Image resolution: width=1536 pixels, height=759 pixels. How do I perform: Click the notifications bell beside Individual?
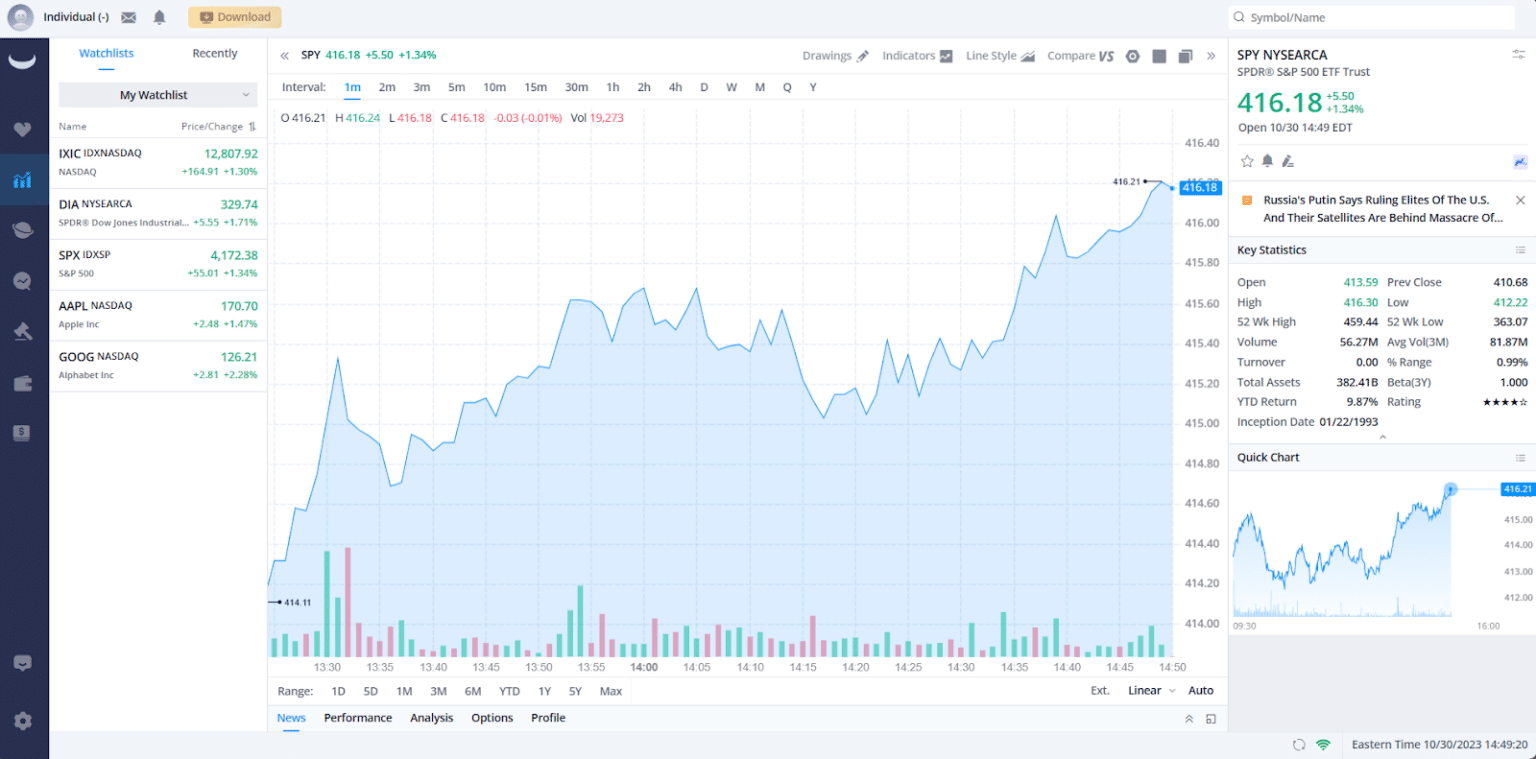[160, 17]
